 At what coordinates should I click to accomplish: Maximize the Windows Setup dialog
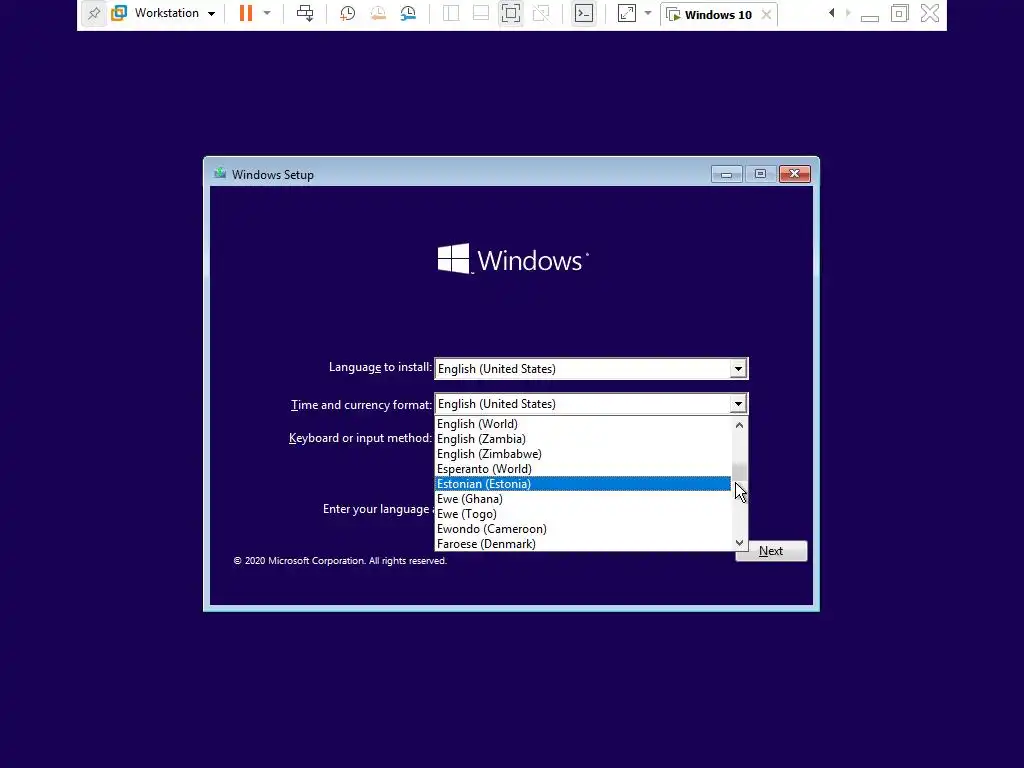click(x=760, y=174)
